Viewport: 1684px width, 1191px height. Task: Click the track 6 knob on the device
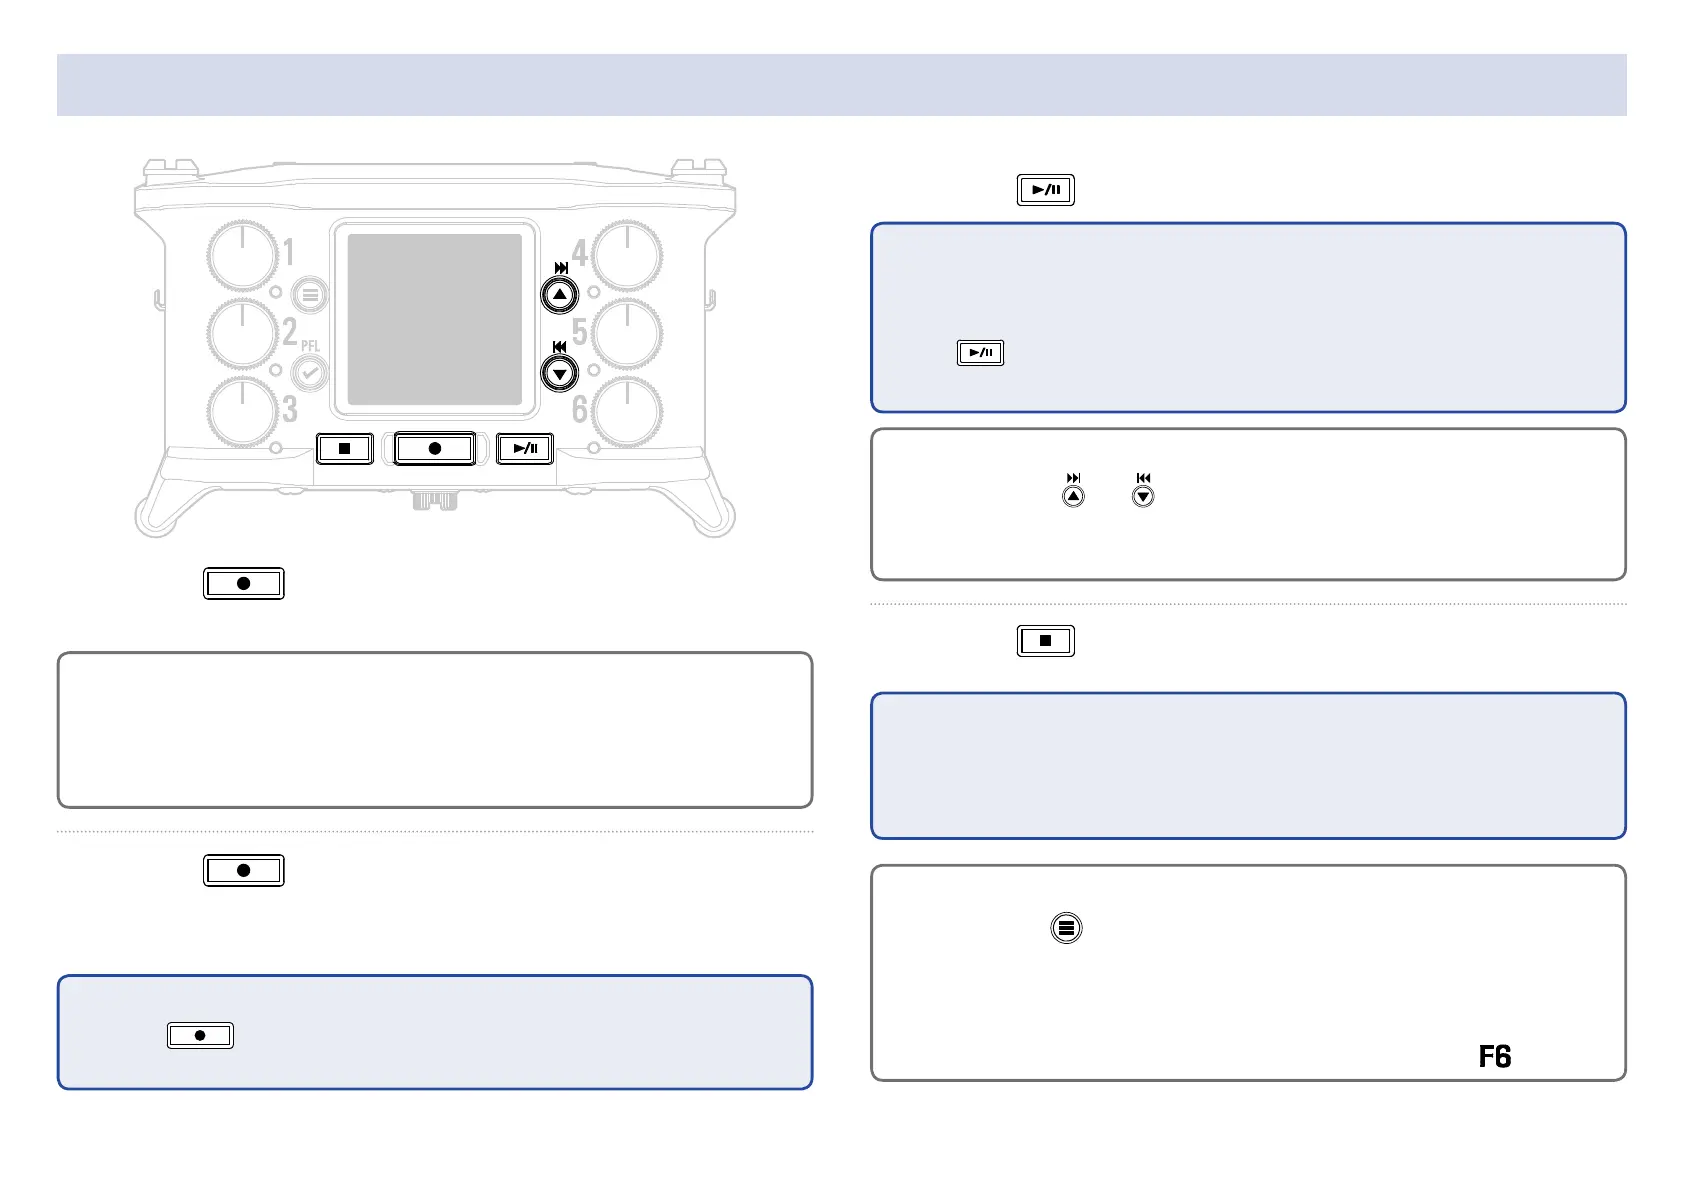(x=627, y=411)
